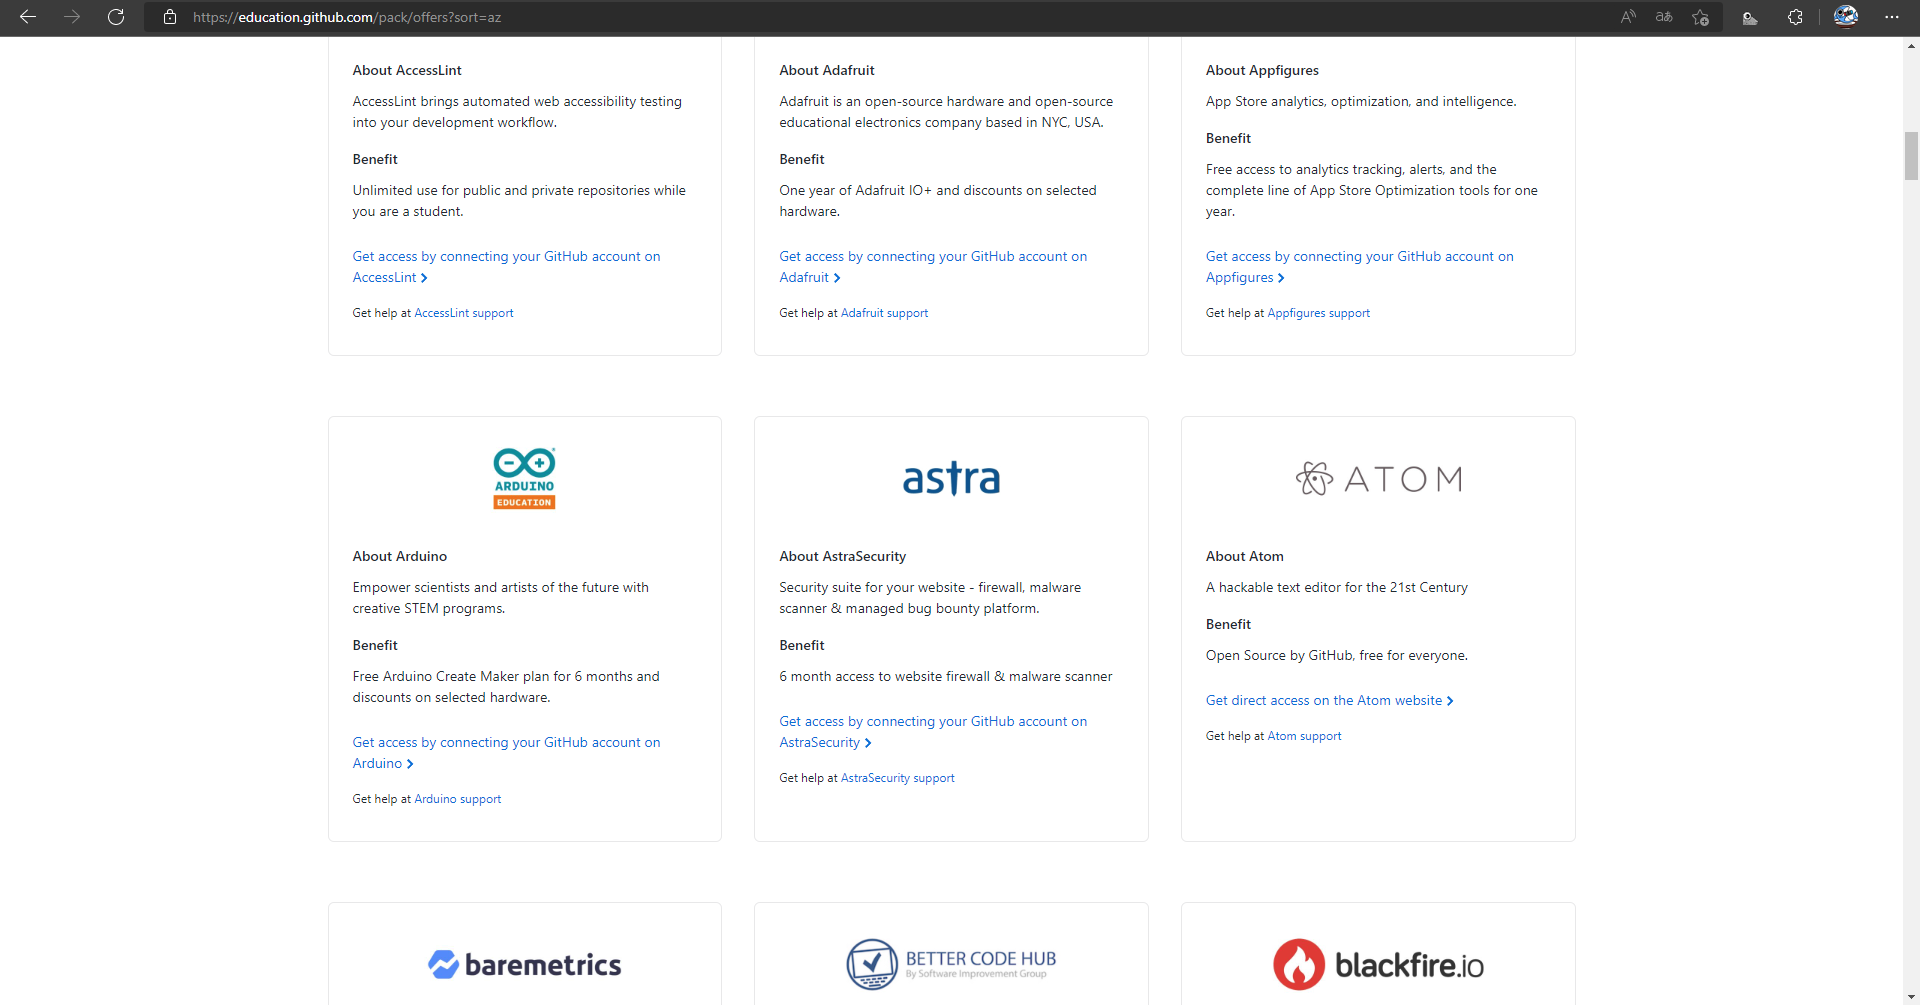Viewport: 1920px width, 1005px height.
Task: Click 'One year of Adafruit IO+' benefit text
Action: pyautogui.click(x=937, y=201)
